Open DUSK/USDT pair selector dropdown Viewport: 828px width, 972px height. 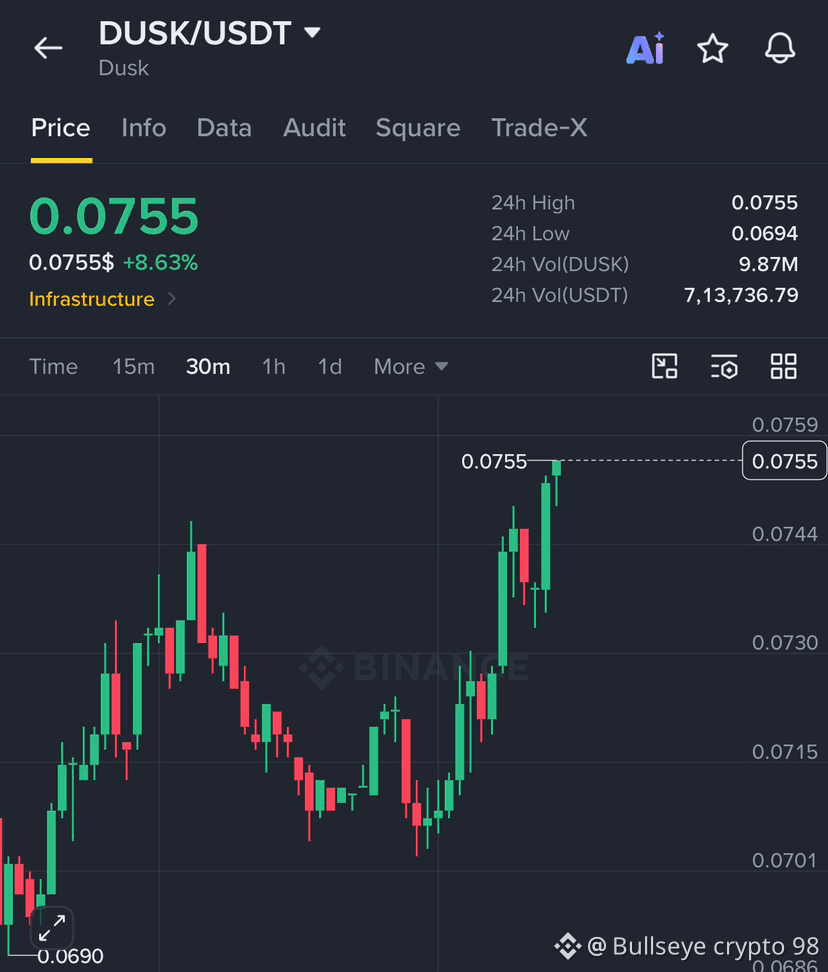312,32
